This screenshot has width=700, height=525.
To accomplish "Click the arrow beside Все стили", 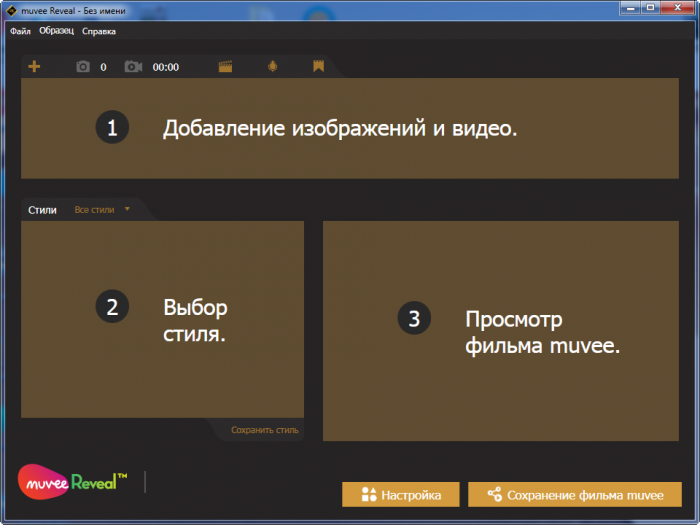I will (127, 209).
